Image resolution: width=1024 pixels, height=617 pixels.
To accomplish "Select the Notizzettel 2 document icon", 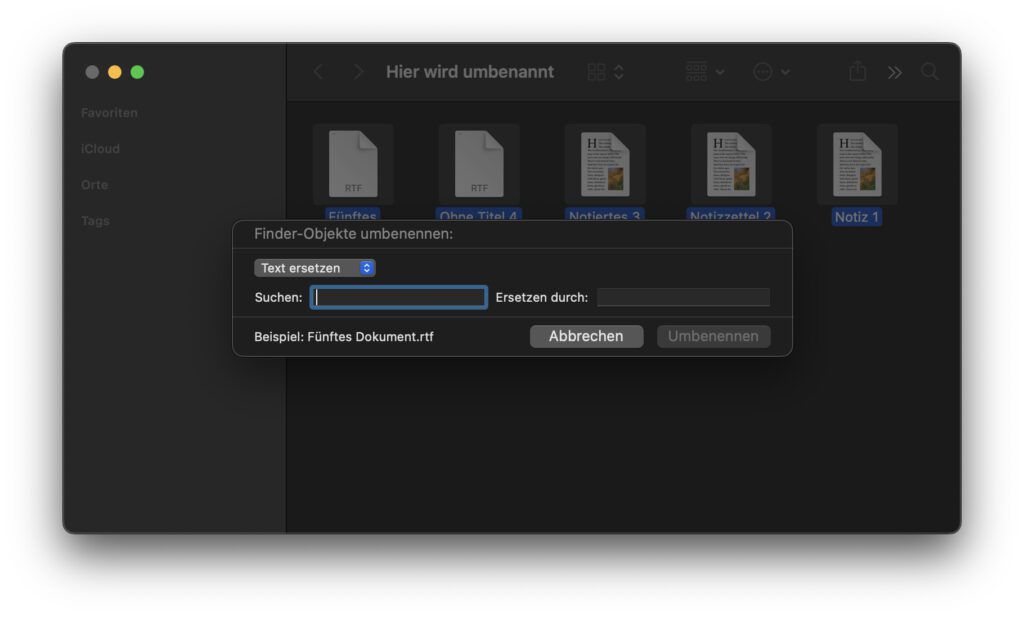I will click(x=731, y=164).
